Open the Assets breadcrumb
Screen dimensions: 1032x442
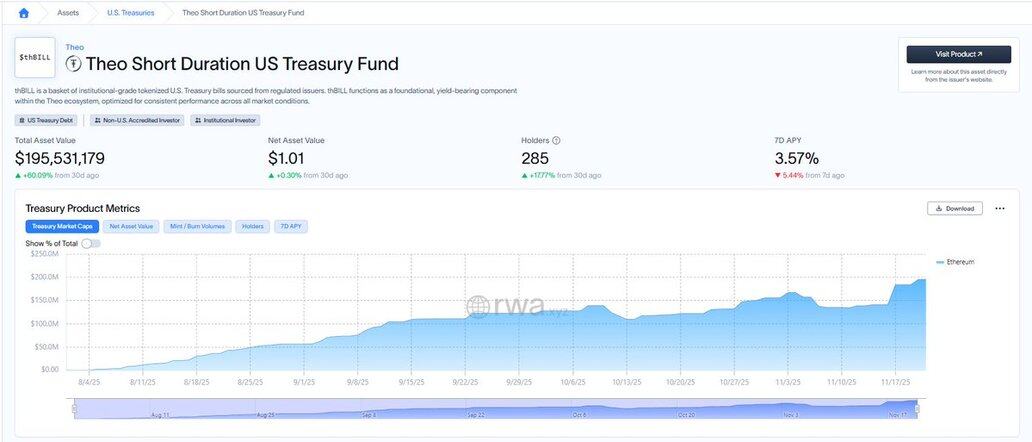click(x=68, y=13)
